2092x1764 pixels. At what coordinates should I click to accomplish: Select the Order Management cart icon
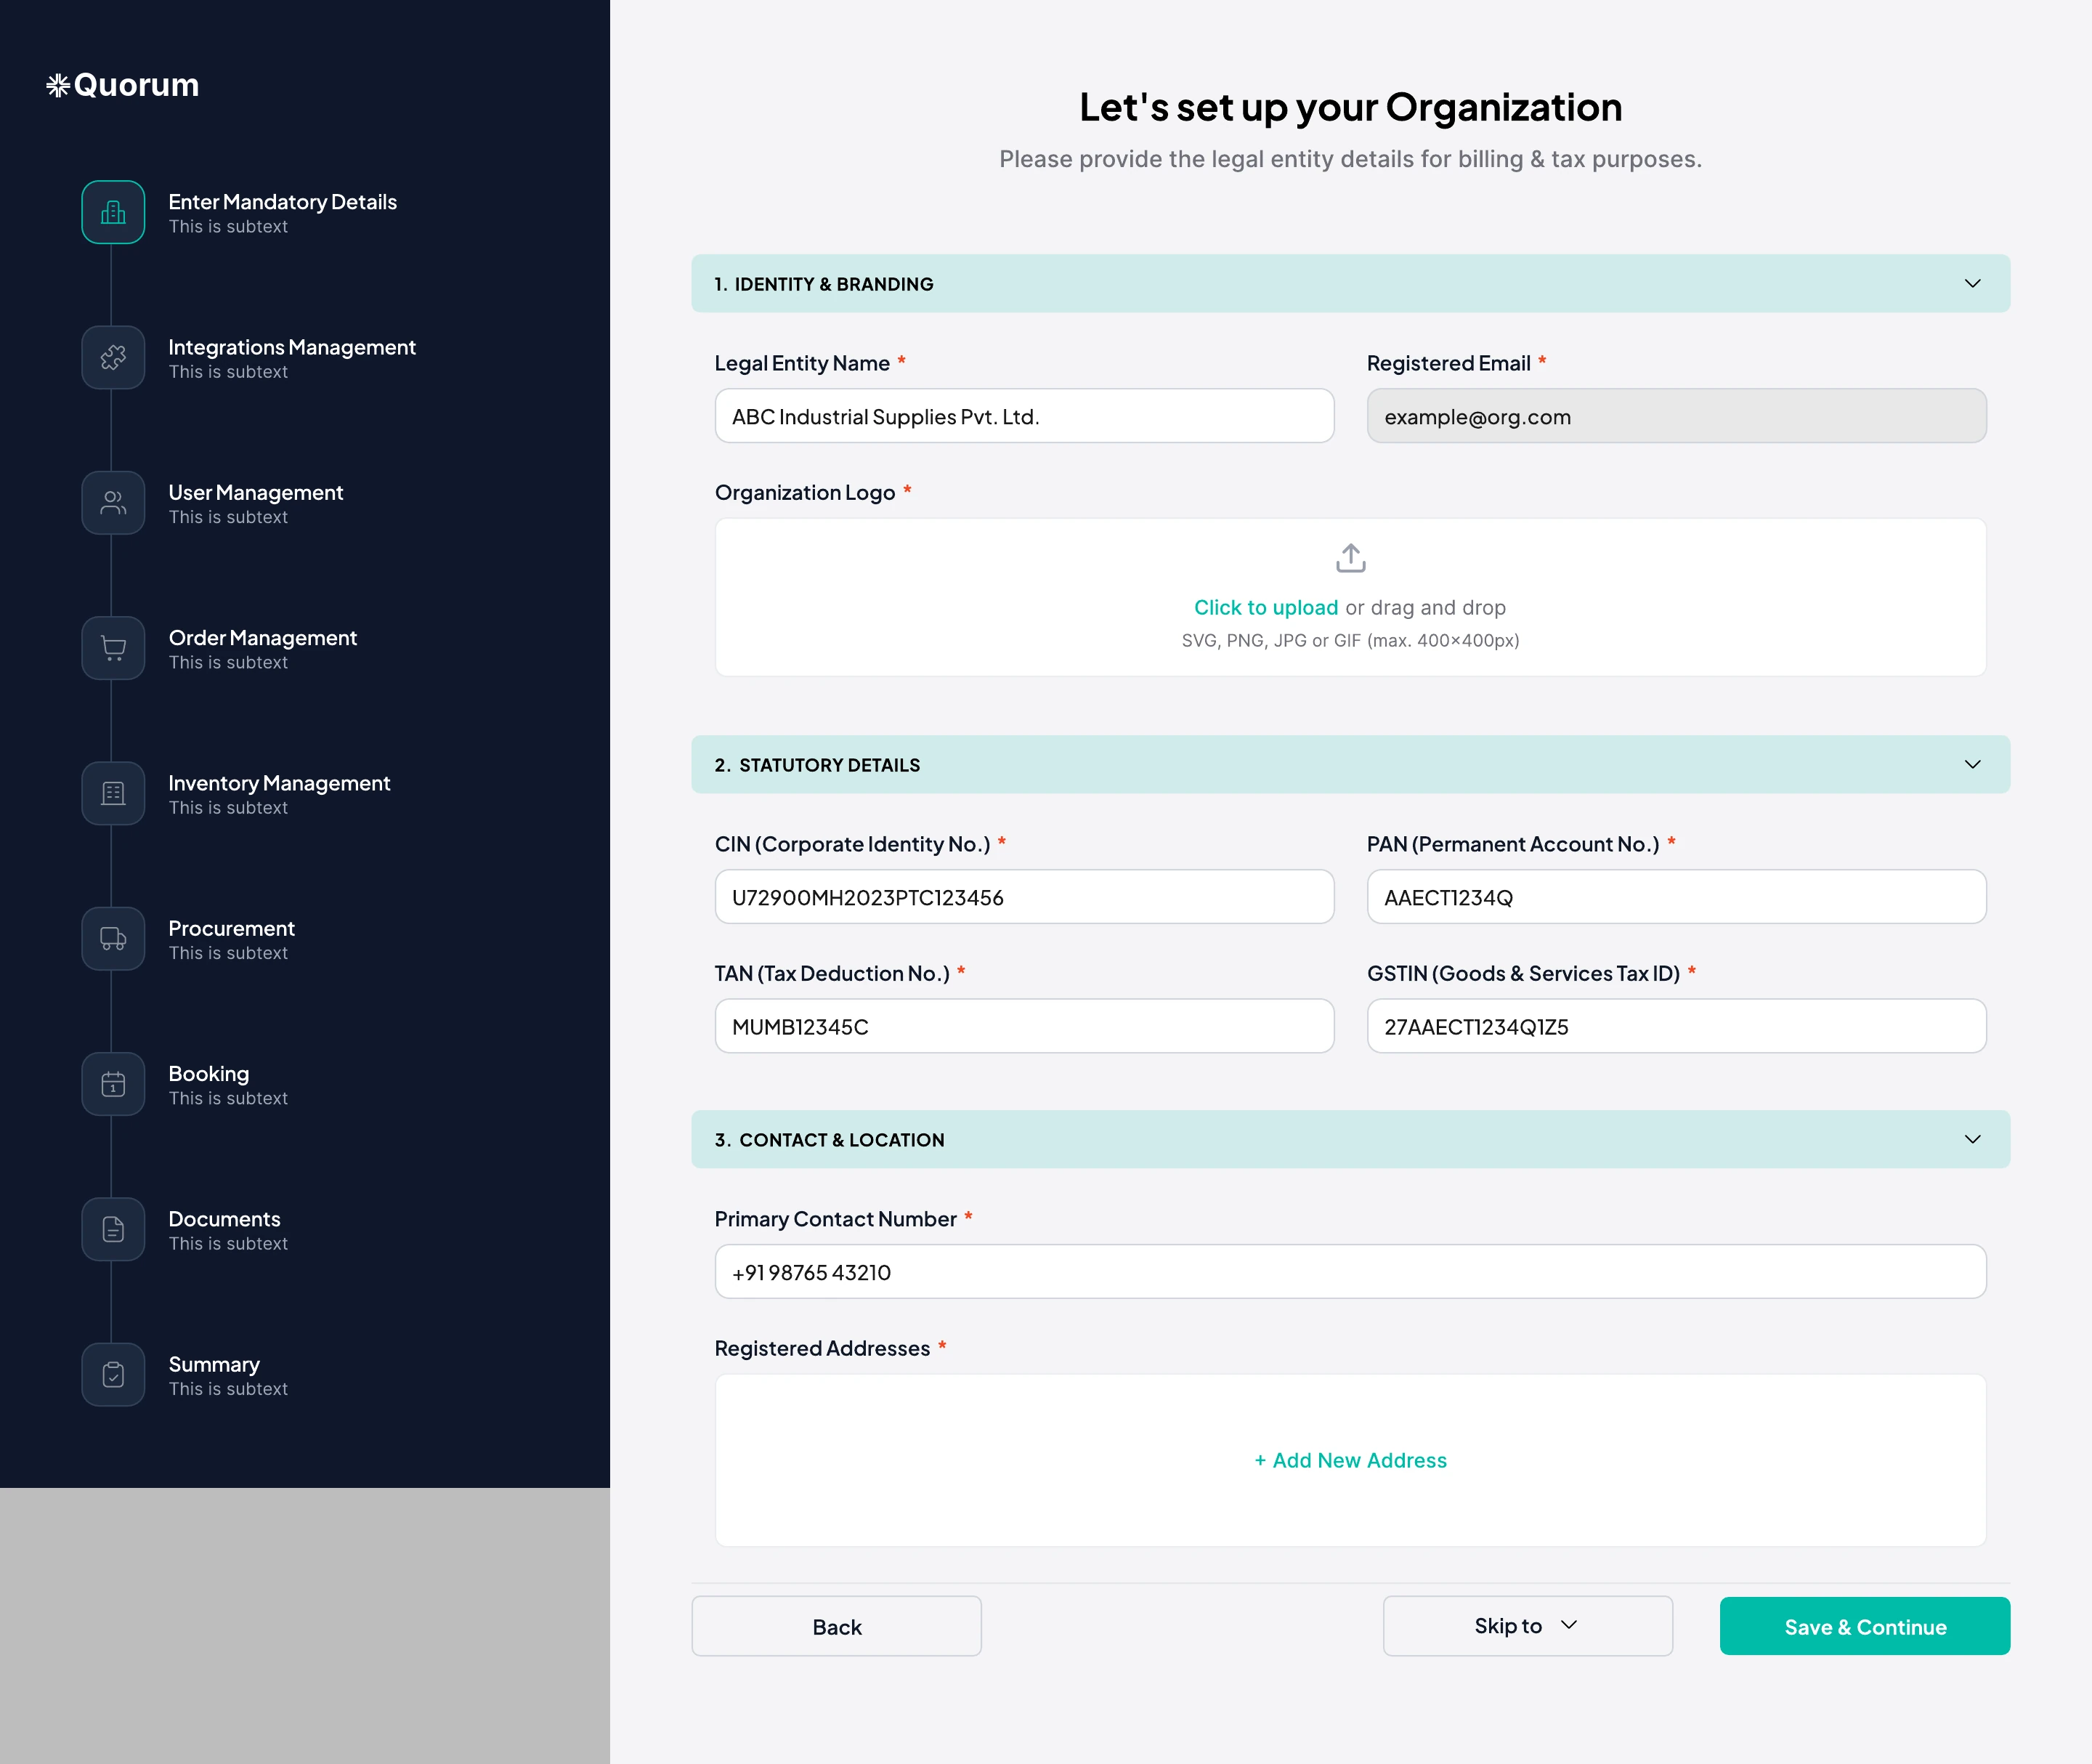click(x=113, y=648)
